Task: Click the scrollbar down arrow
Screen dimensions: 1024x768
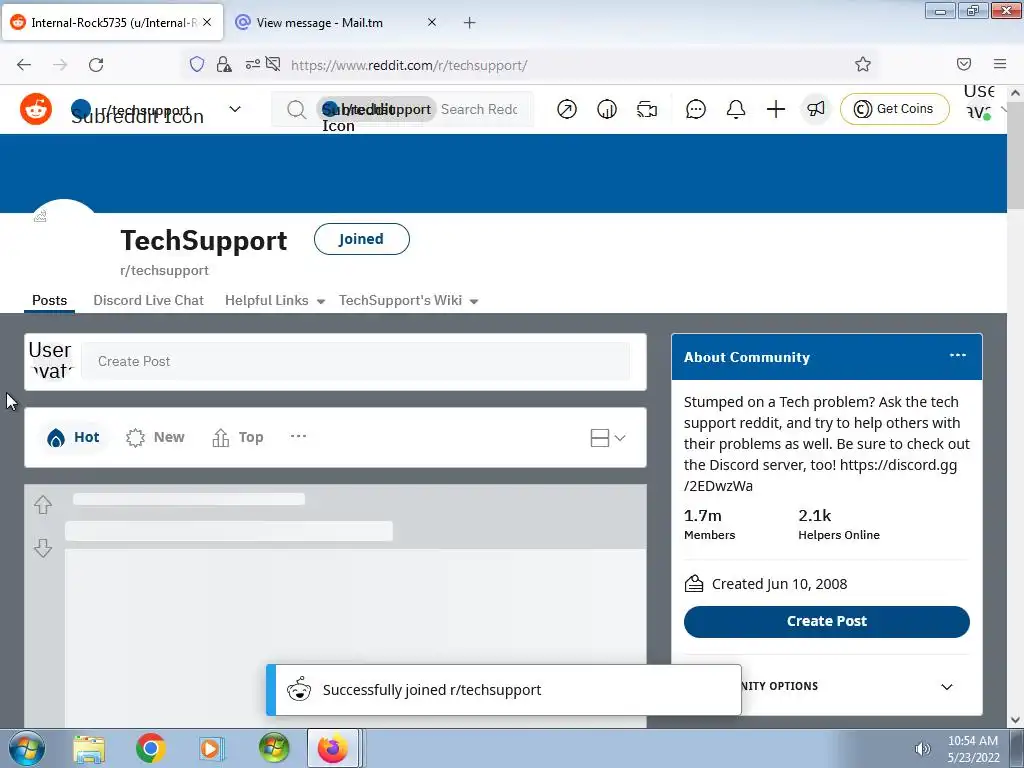Action: coord(1015,720)
